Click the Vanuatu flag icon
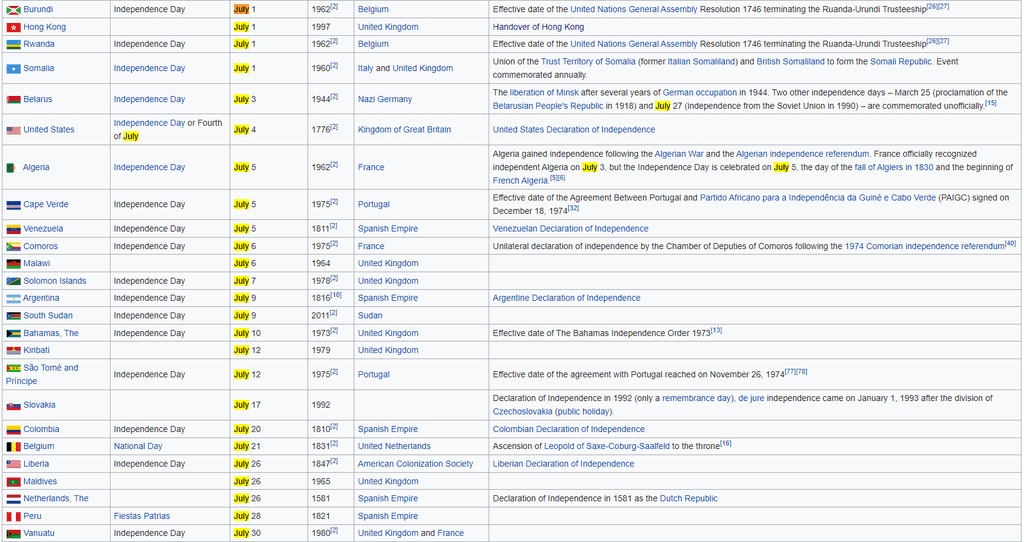 point(13,534)
